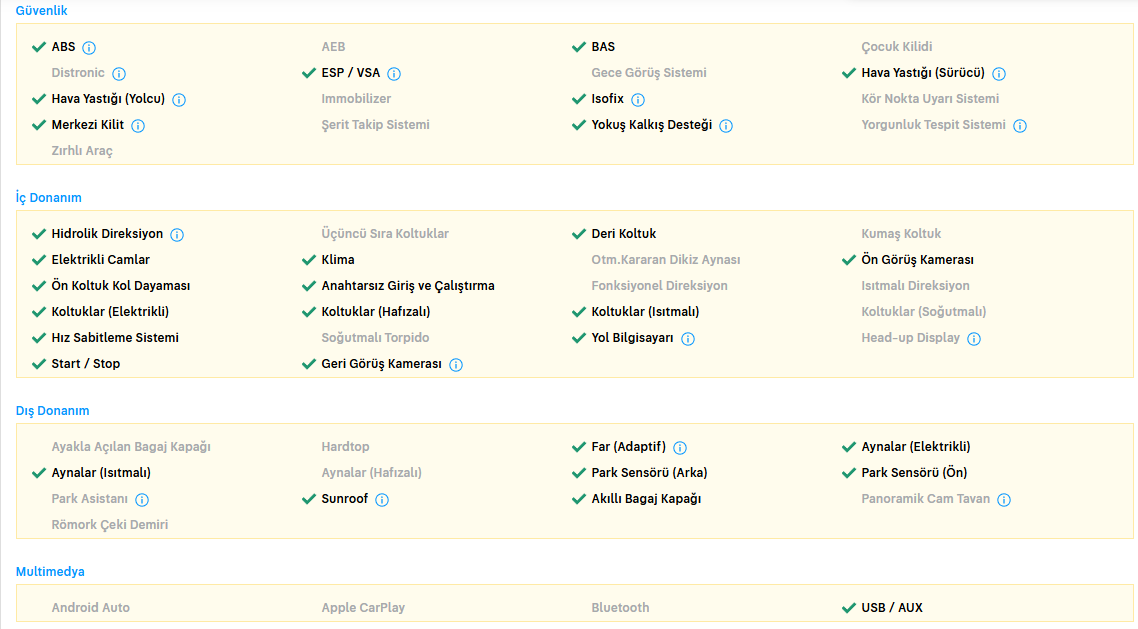This screenshot has width=1138, height=629.
Task: Select the Zırhlı Araç label
Action: (82, 152)
